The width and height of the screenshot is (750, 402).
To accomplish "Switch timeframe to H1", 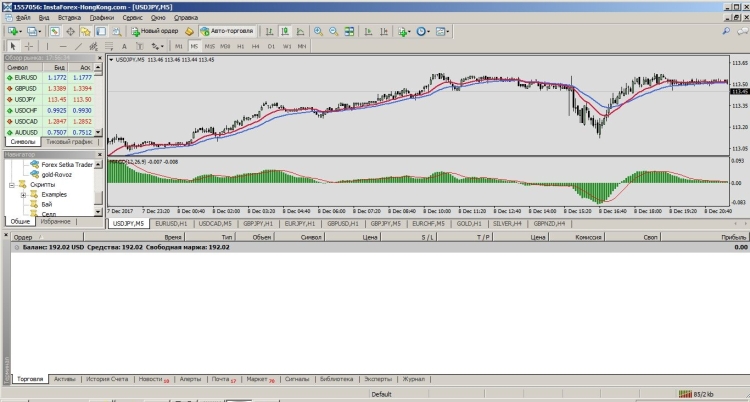I will click(x=240, y=46).
